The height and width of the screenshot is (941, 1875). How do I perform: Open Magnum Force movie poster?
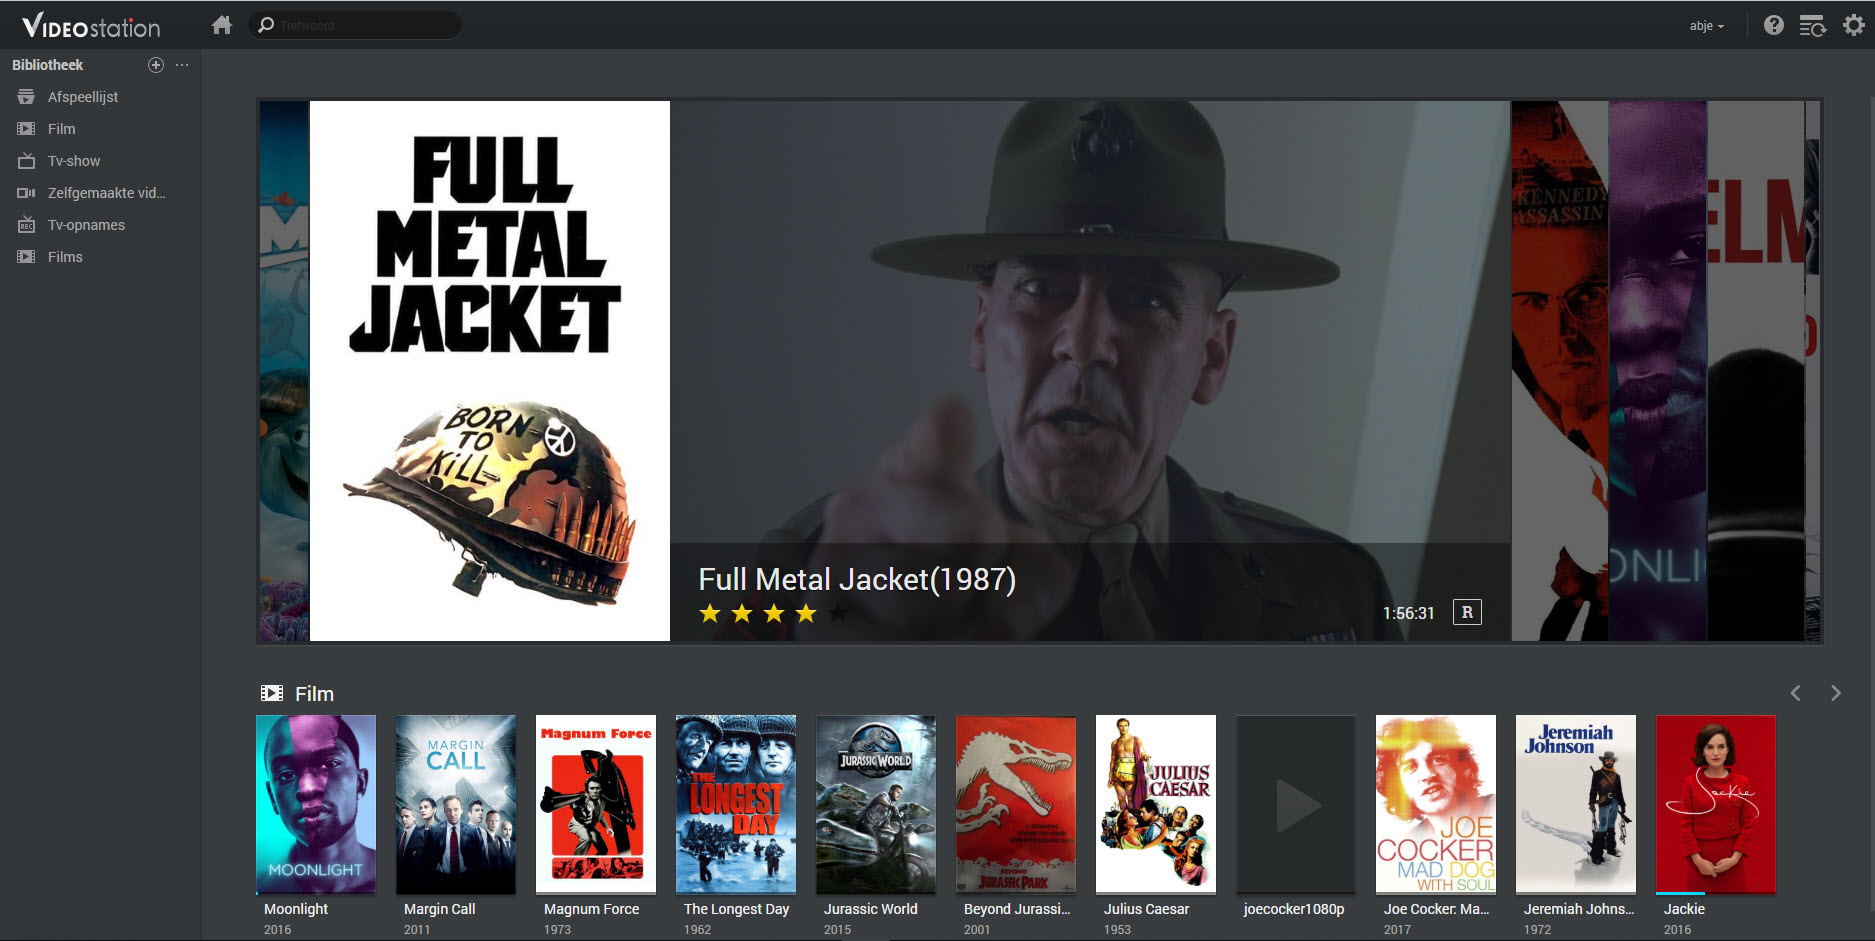(596, 804)
